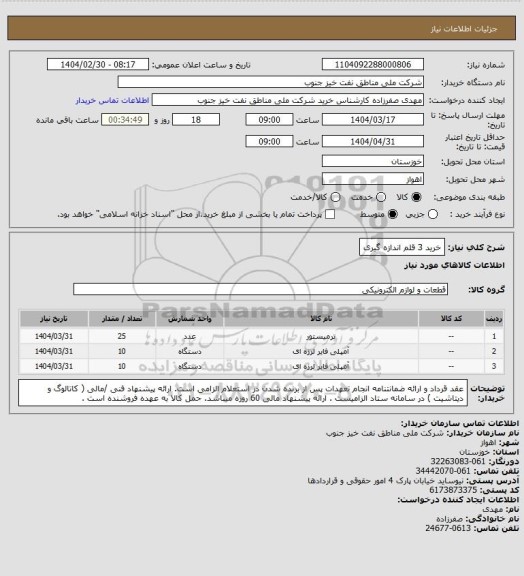This screenshot has height=576, width=524.
Task: Click واحد شمارش column header
Action: pyautogui.click(x=190, y=319)
